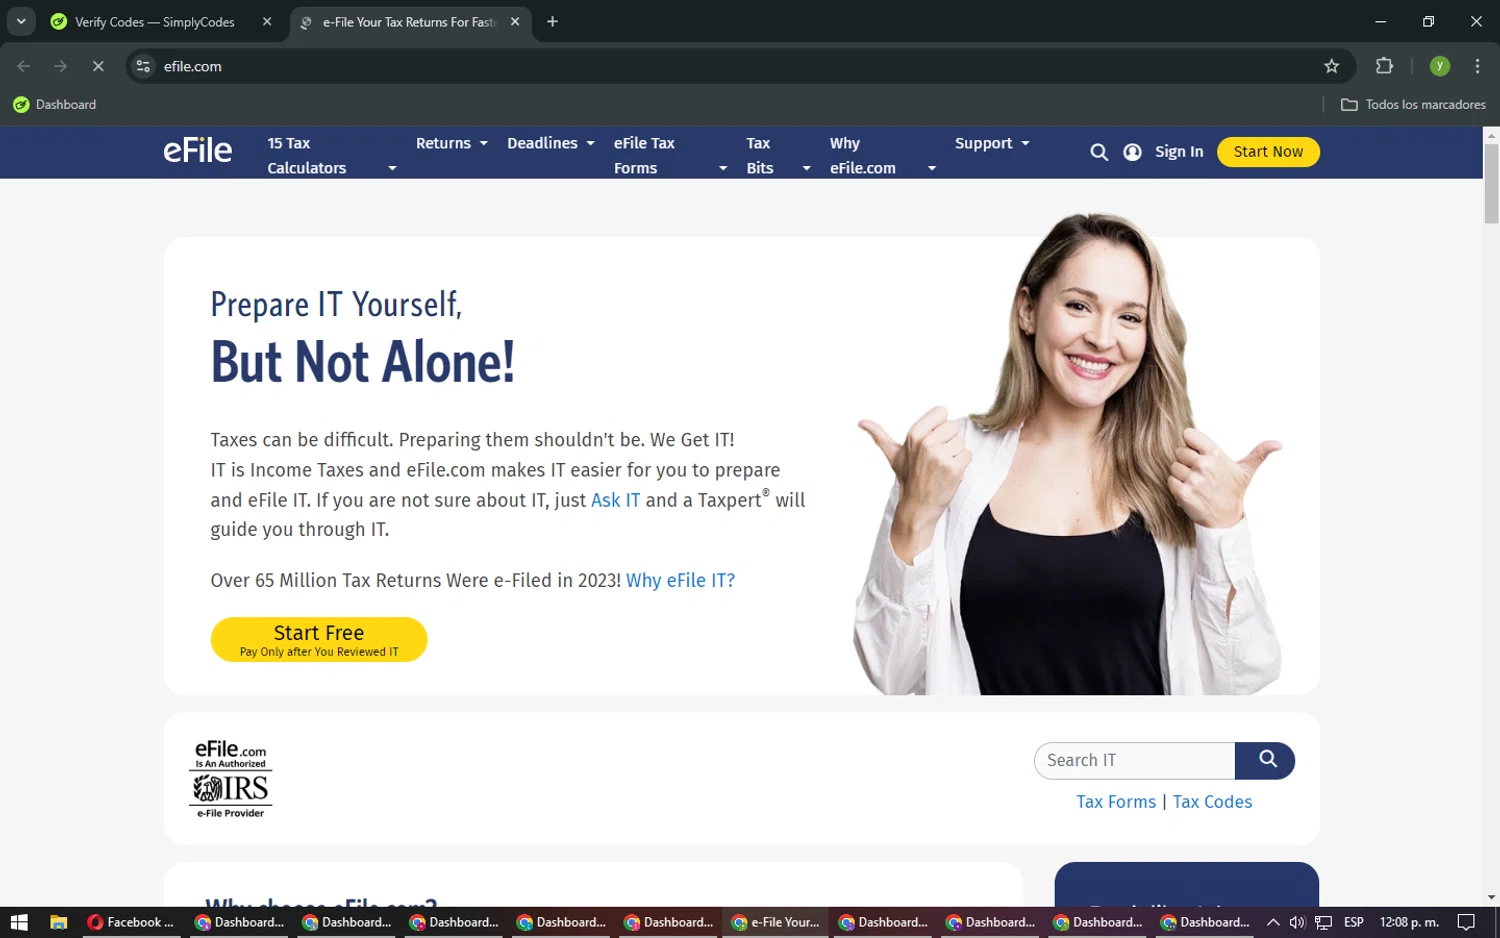This screenshot has width=1500, height=938.
Task: View site information for efile.com
Action: [x=143, y=66]
